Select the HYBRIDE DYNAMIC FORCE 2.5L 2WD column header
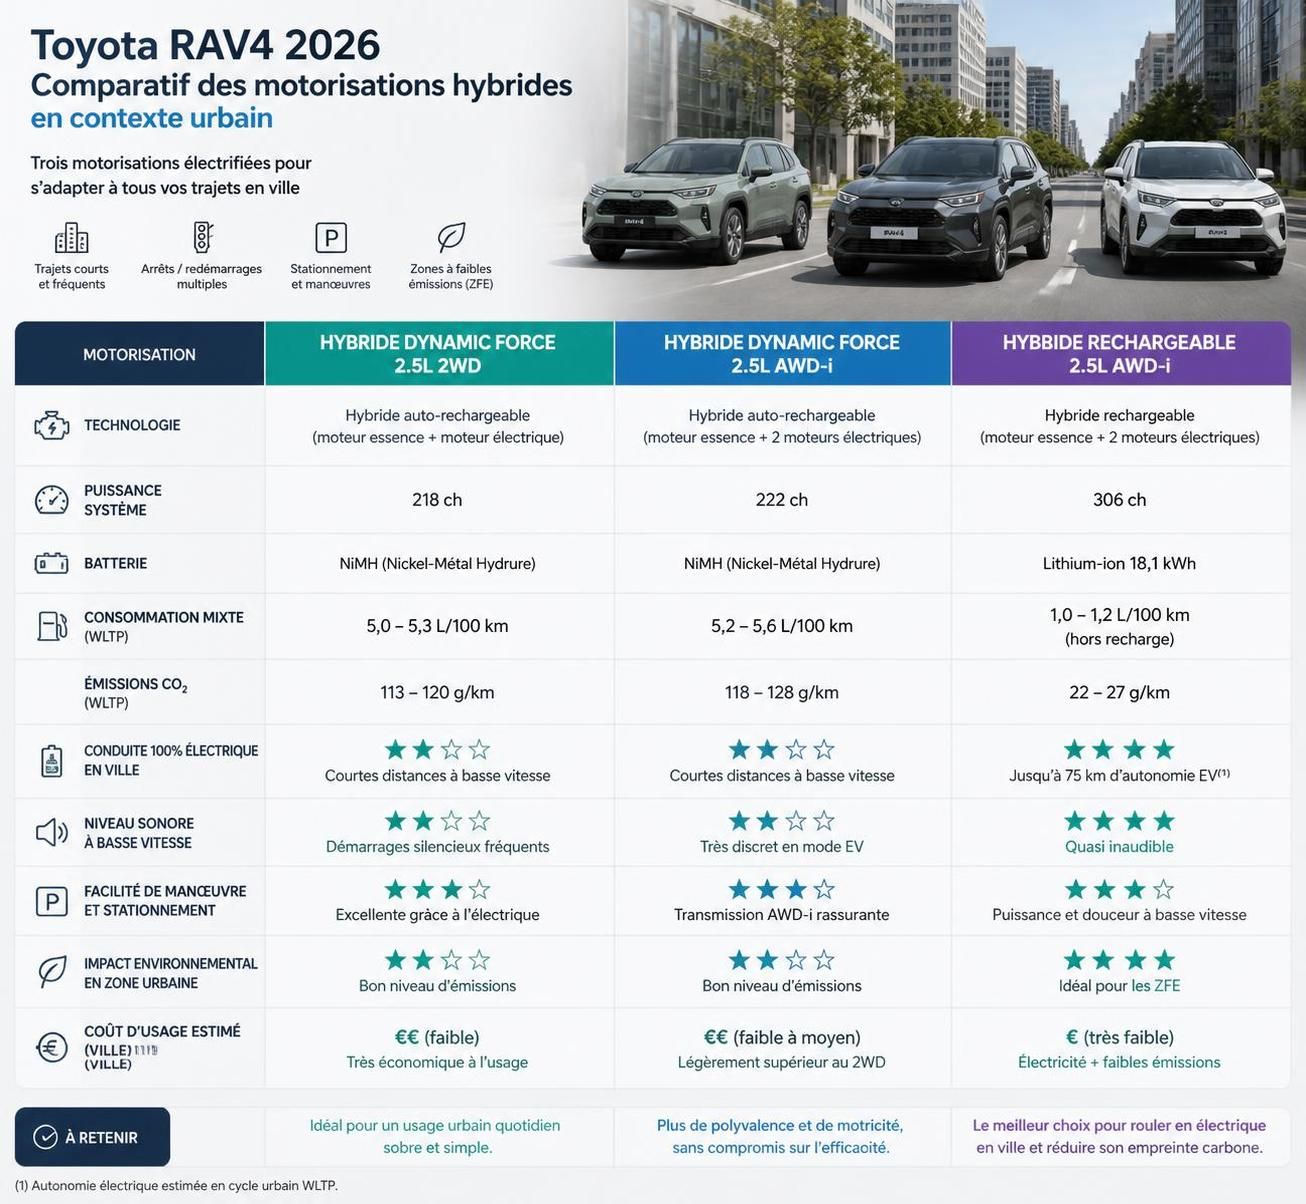Viewport: 1306px width, 1204px height. pos(439,353)
